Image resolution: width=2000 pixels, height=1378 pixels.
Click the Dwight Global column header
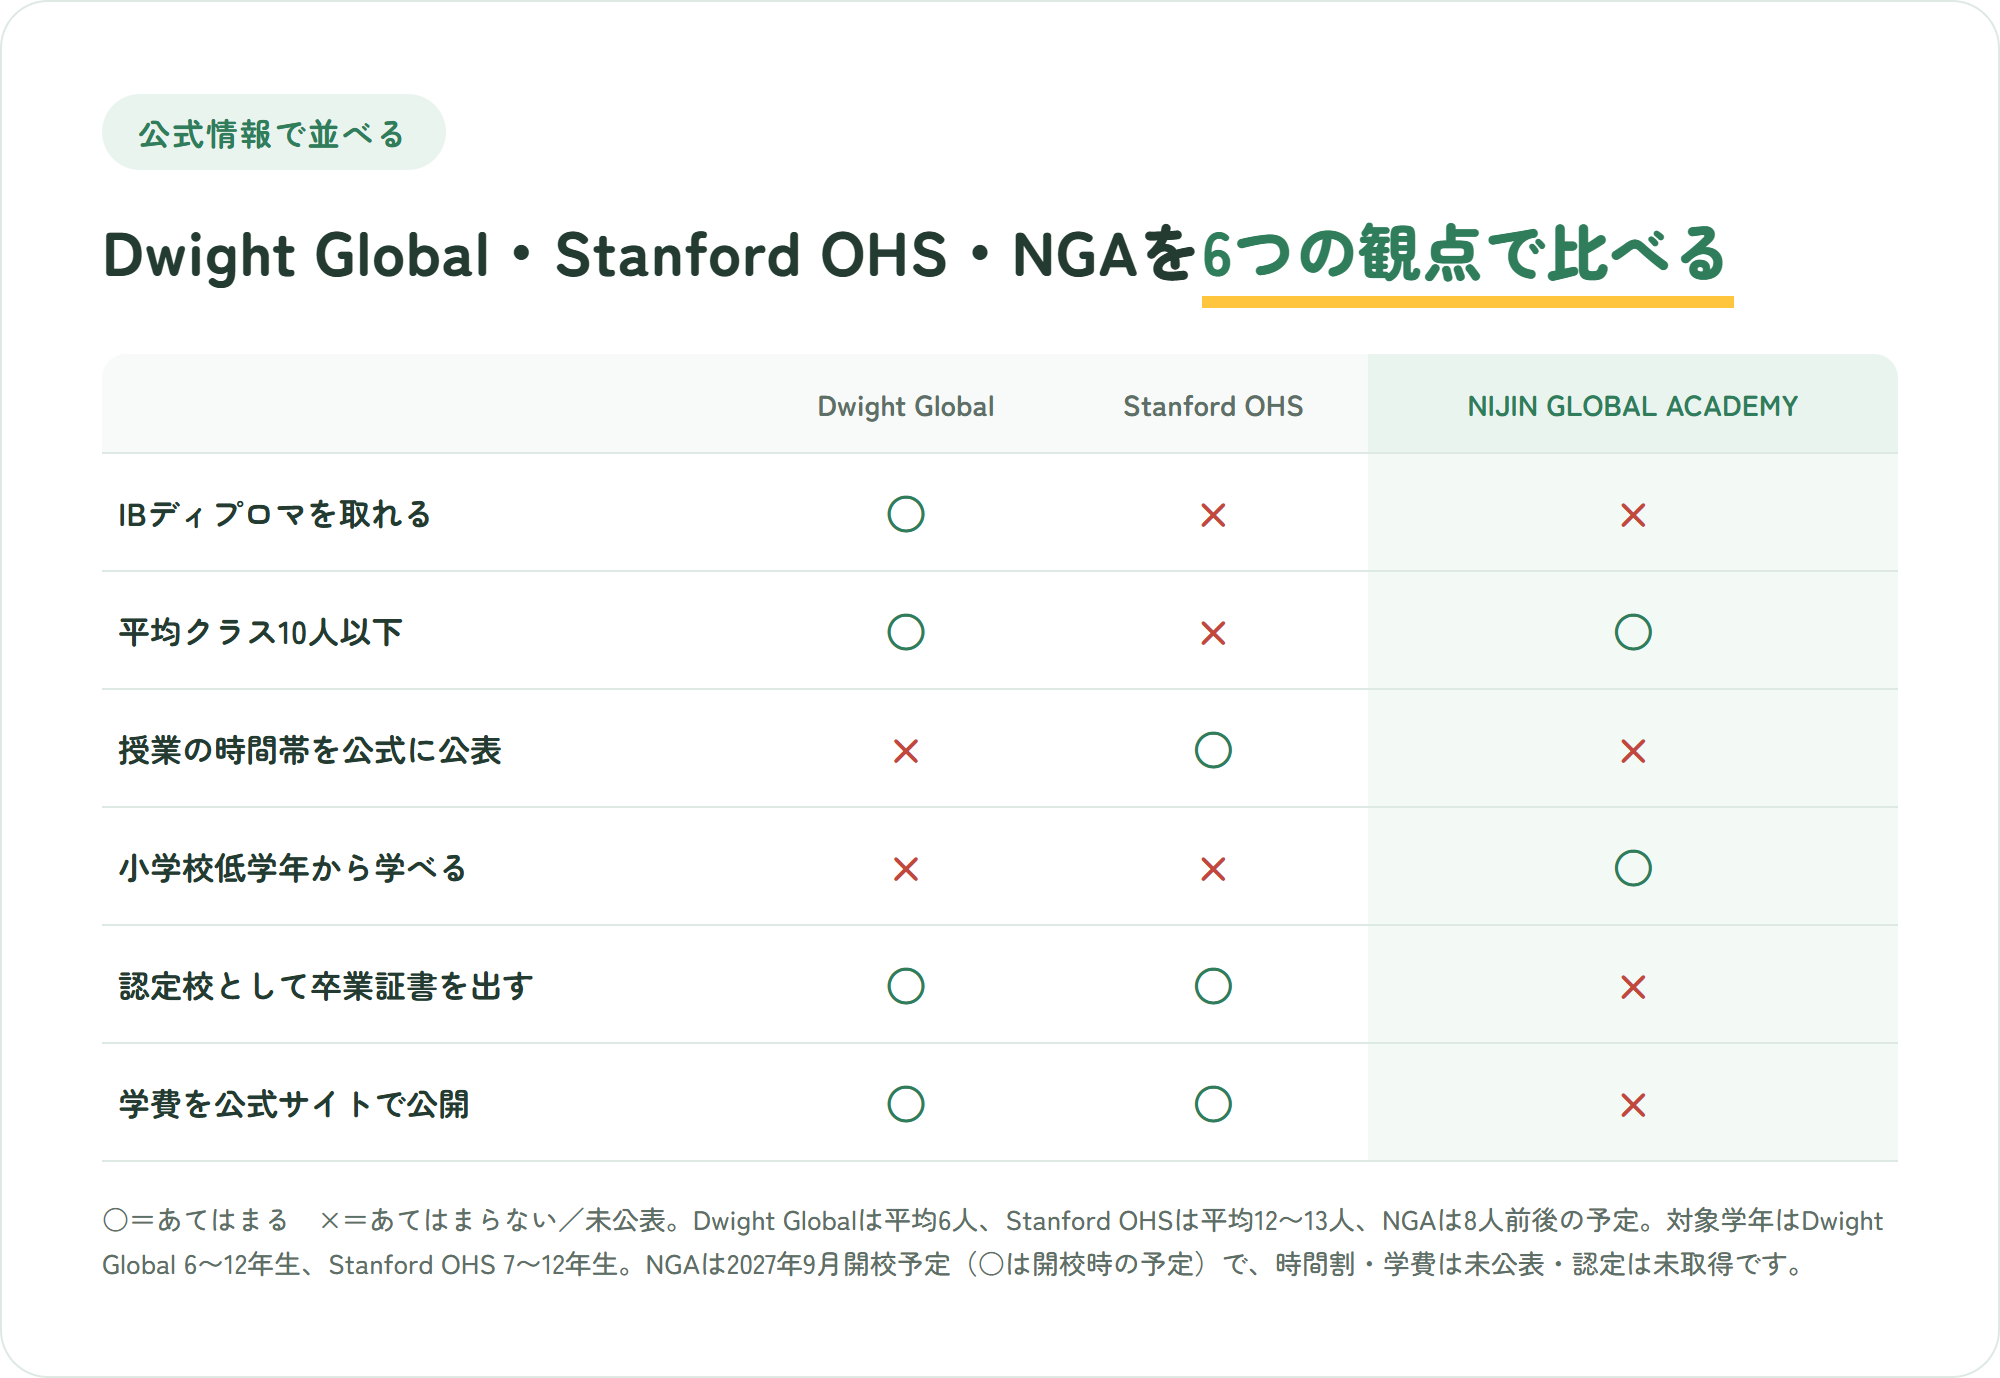906,406
